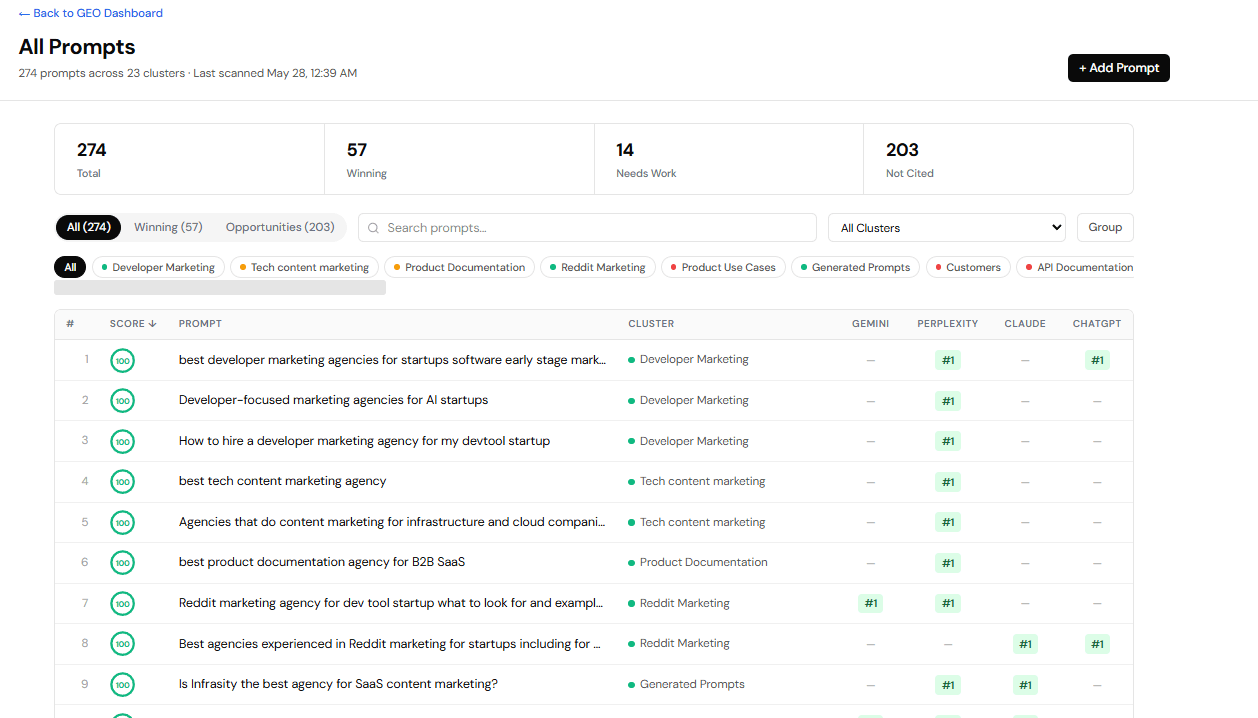Click score 100 circle in row 5
Screen dimensions: 1258x718
click(x=122, y=522)
